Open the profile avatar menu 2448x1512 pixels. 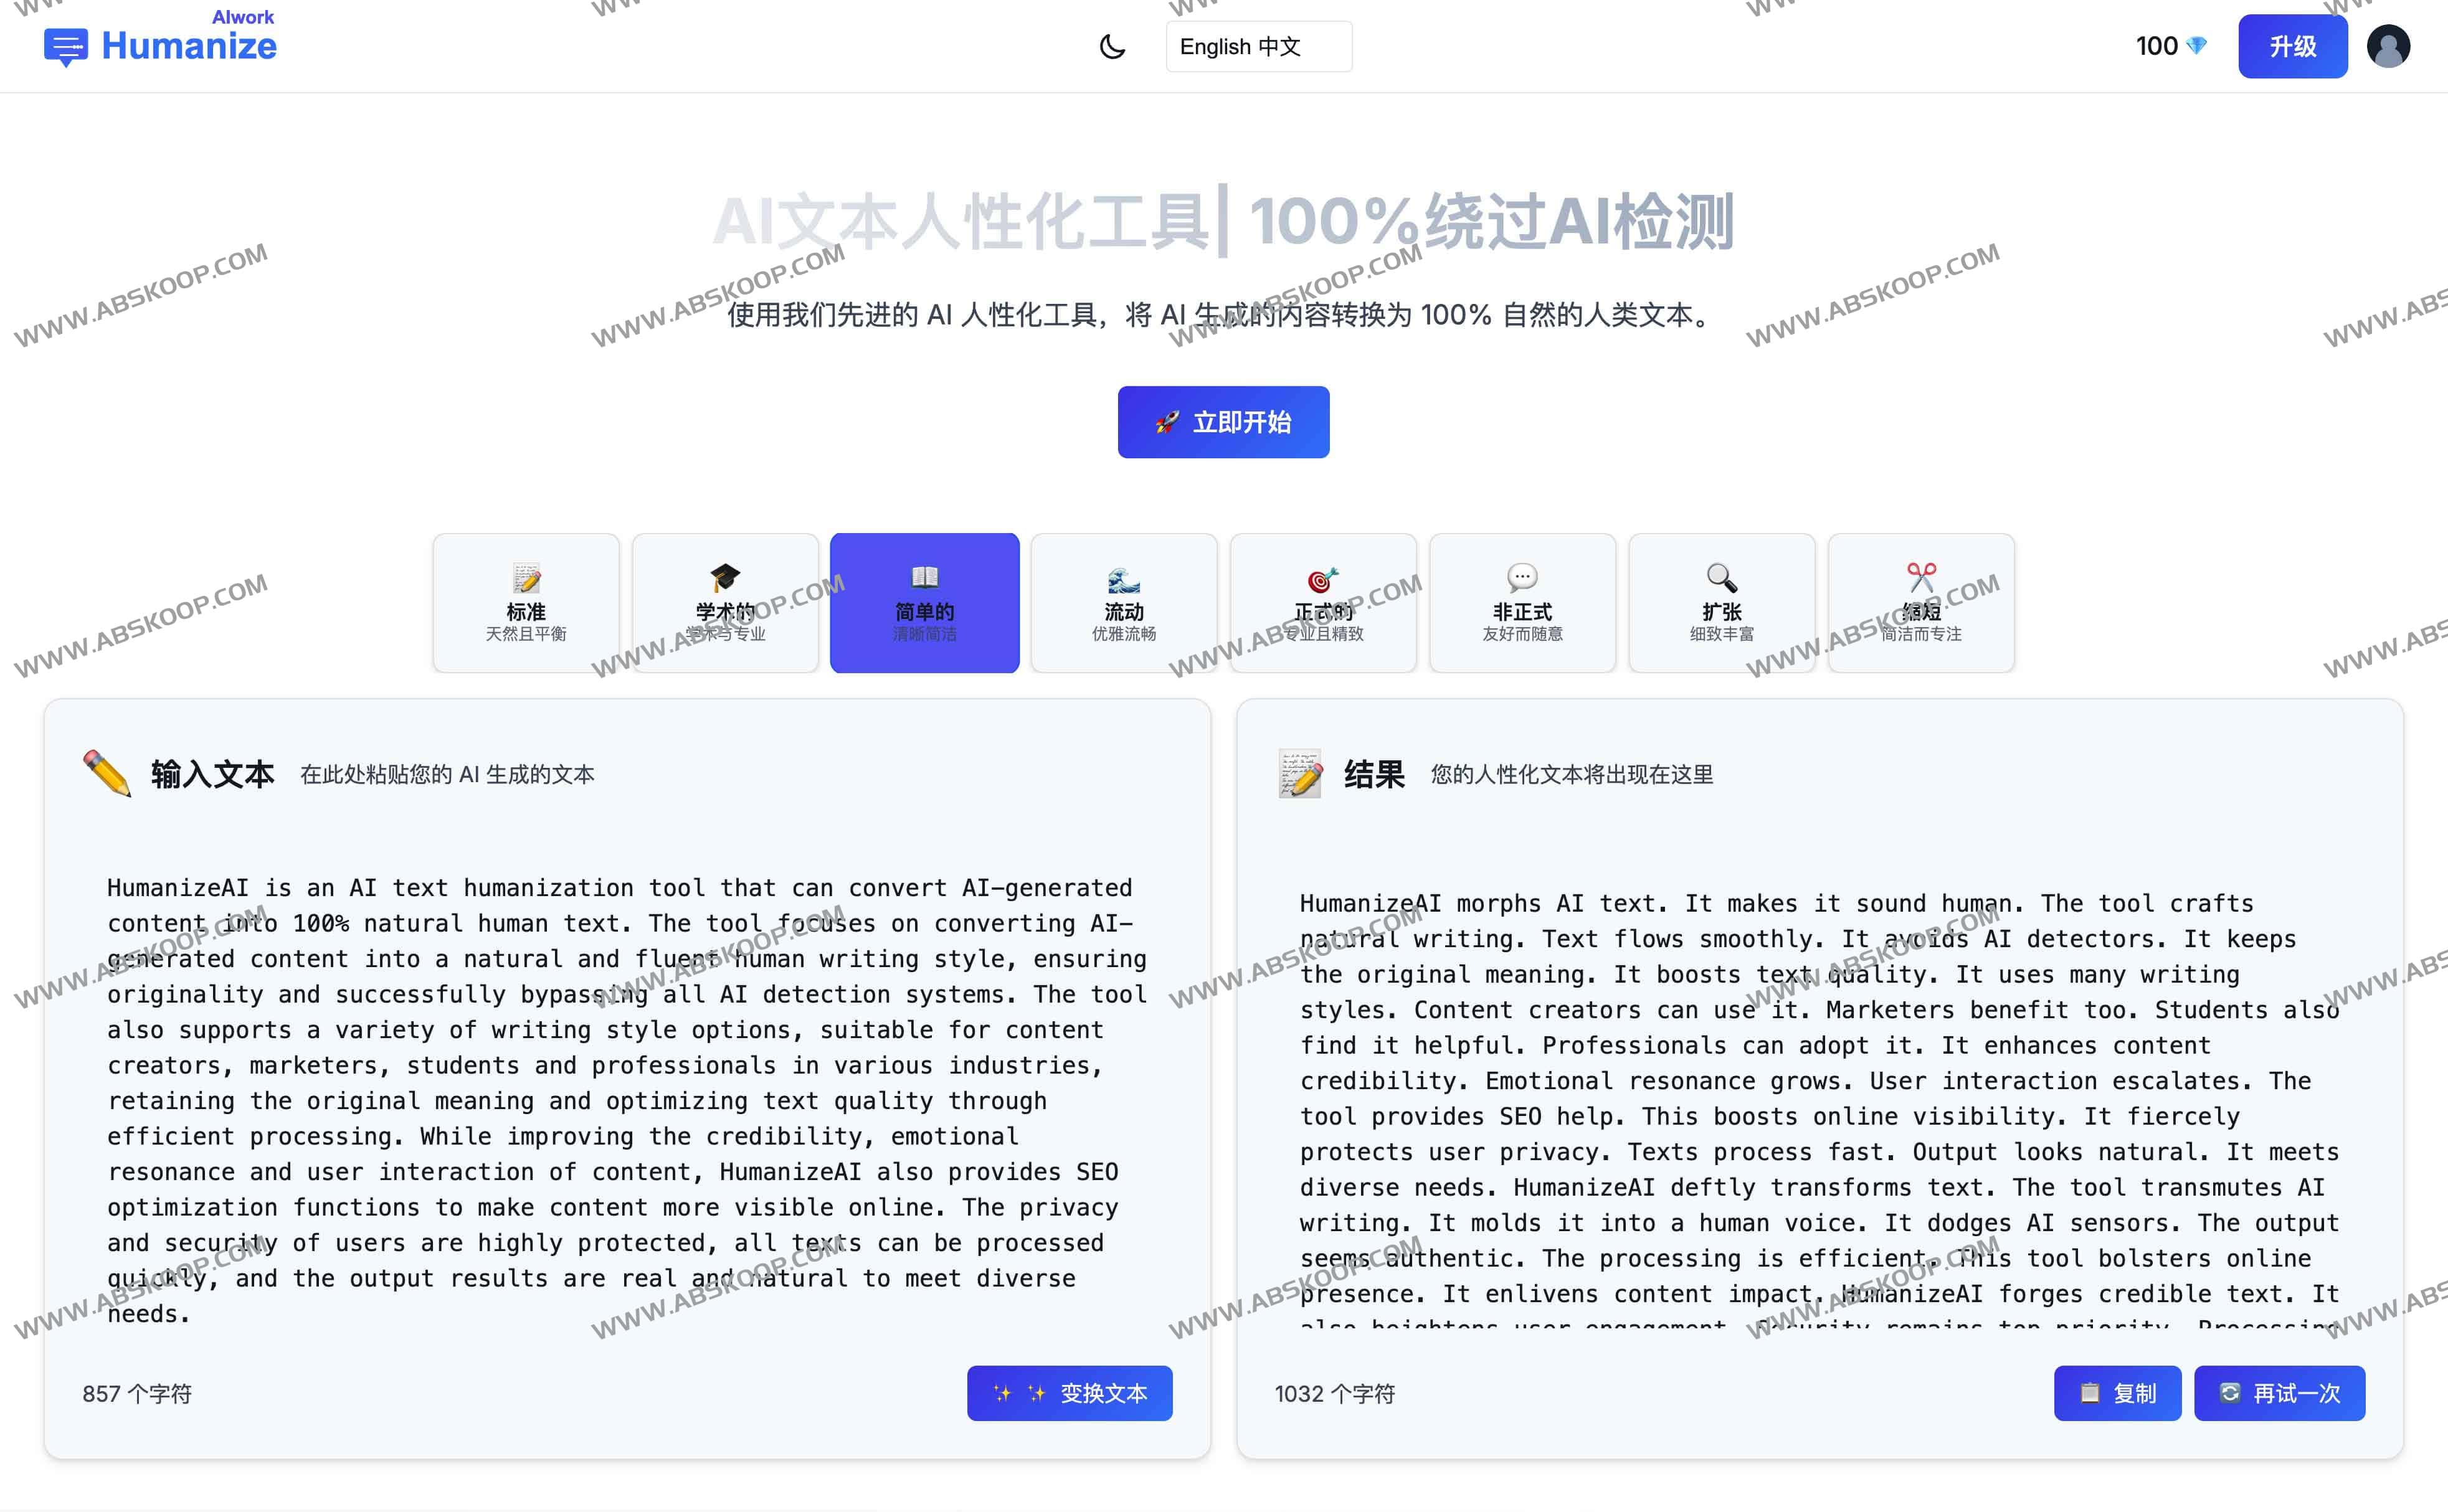click(2389, 45)
